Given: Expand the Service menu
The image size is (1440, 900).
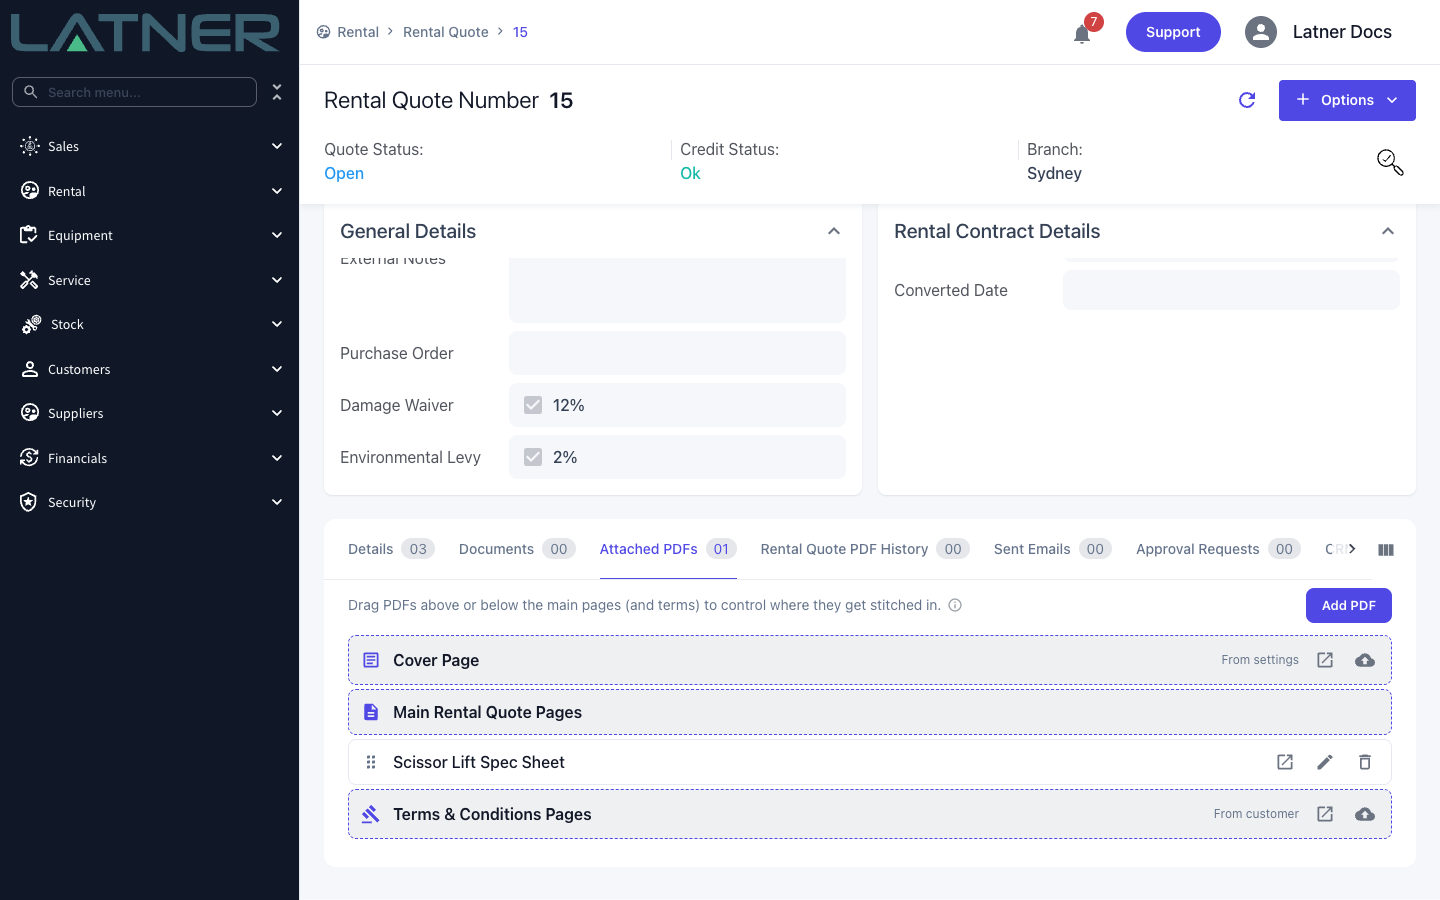Looking at the screenshot, I should pos(150,280).
